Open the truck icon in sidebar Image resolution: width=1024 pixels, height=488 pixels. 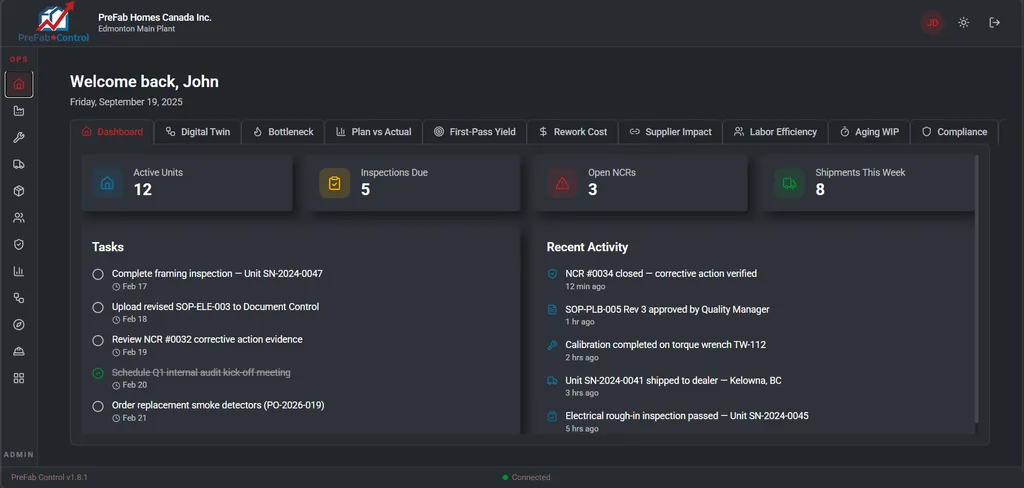coord(19,165)
